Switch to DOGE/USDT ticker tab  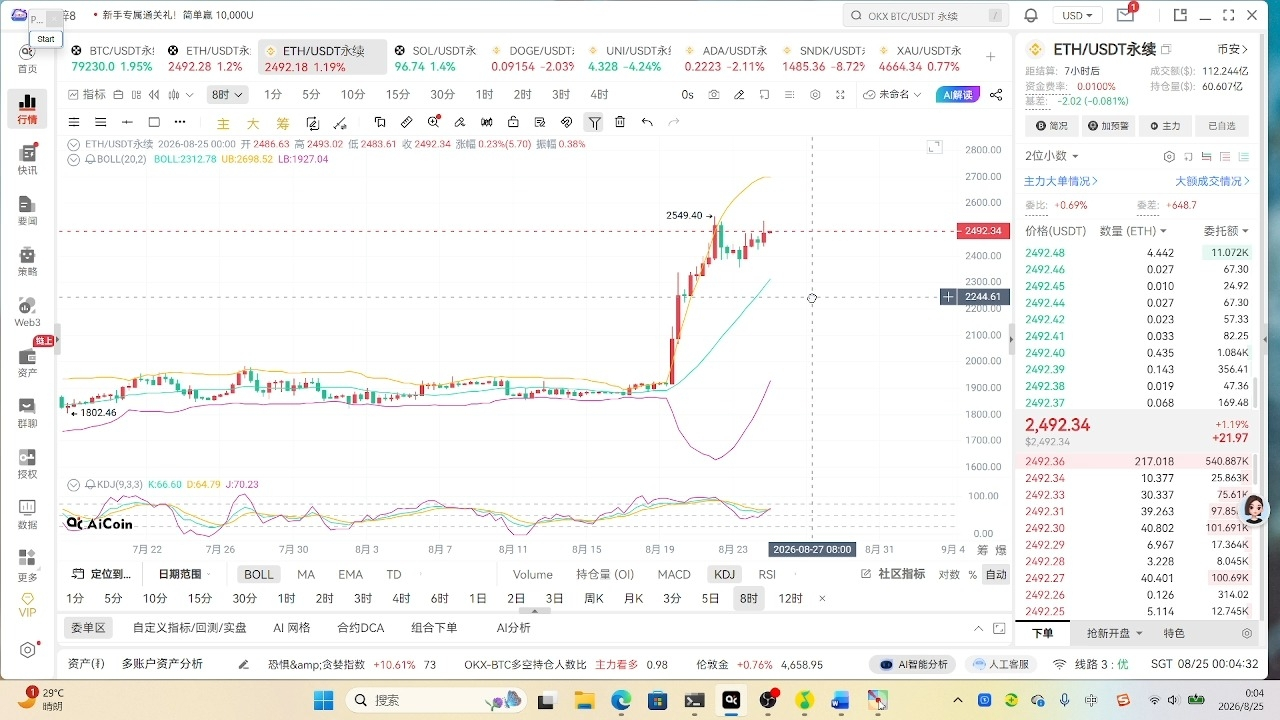pos(532,58)
